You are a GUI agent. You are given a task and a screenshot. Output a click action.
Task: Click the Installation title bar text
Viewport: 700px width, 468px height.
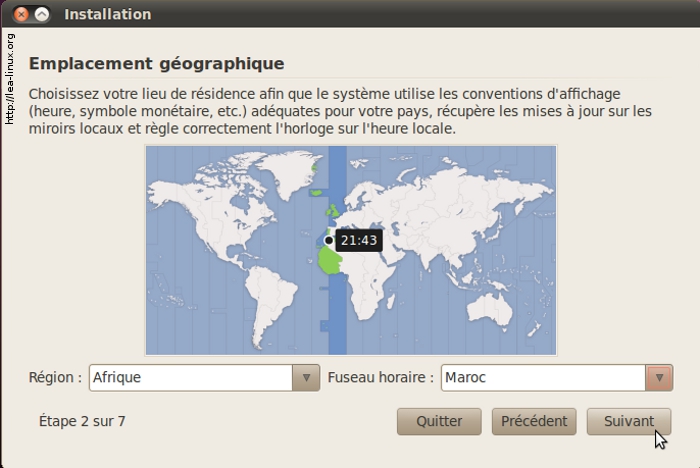click(107, 15)
